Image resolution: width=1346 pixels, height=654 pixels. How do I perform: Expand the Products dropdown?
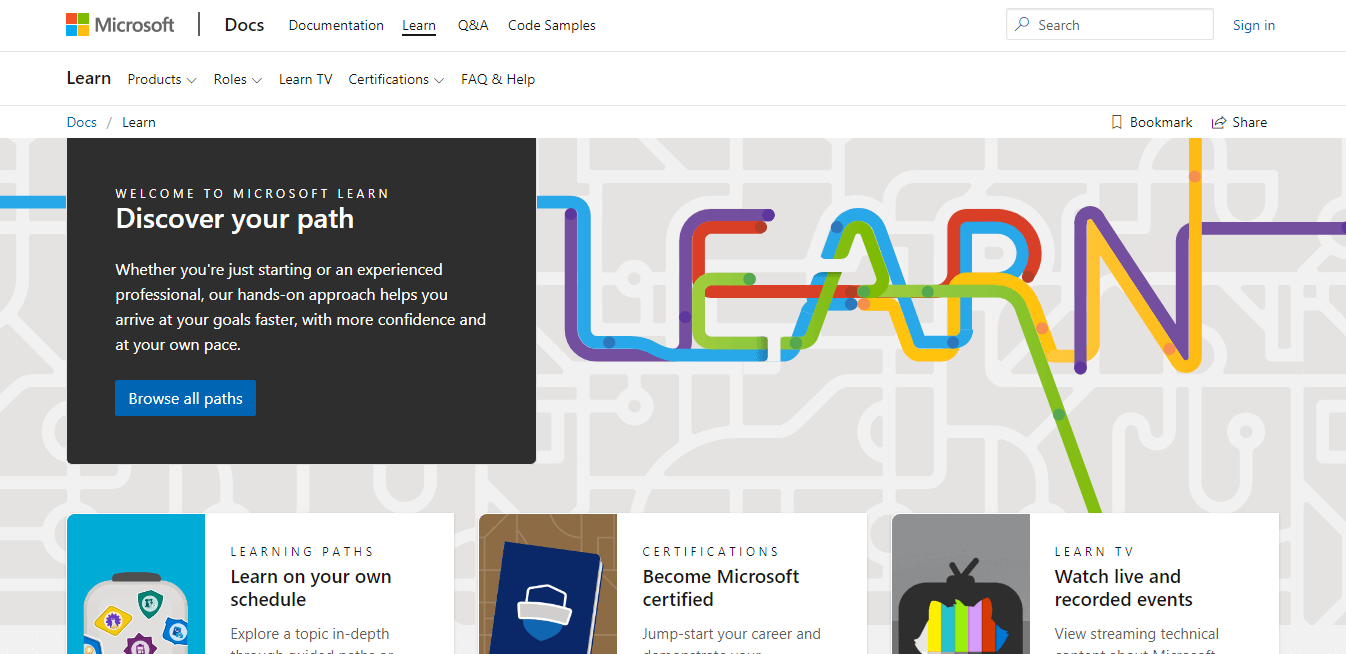[161, 78]
